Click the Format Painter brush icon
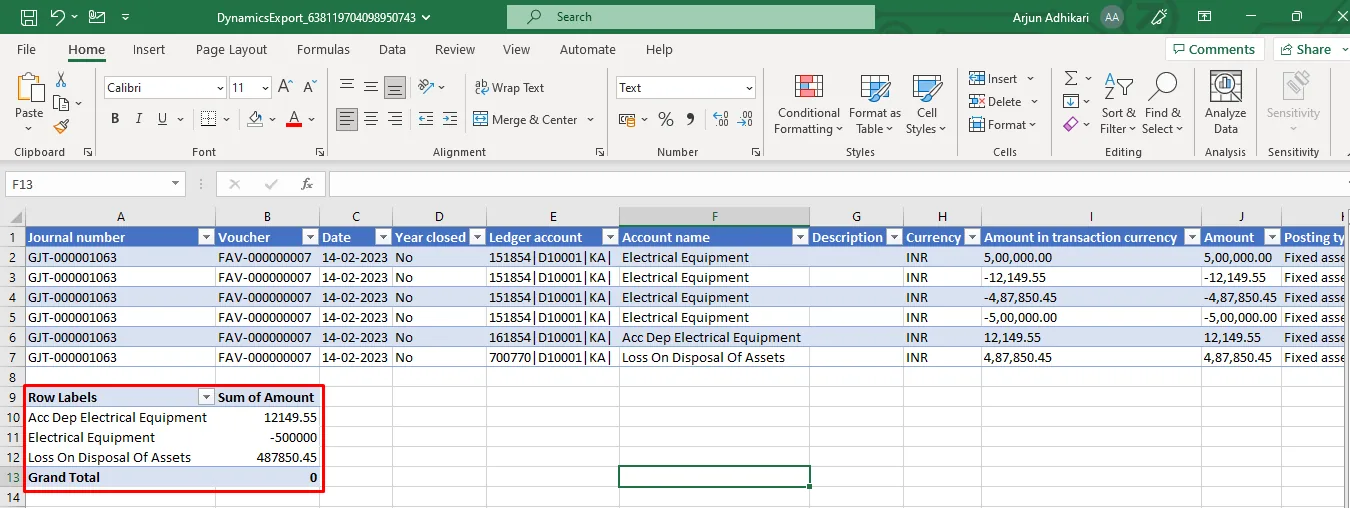 pyautogui.click(x=61, y=127)
